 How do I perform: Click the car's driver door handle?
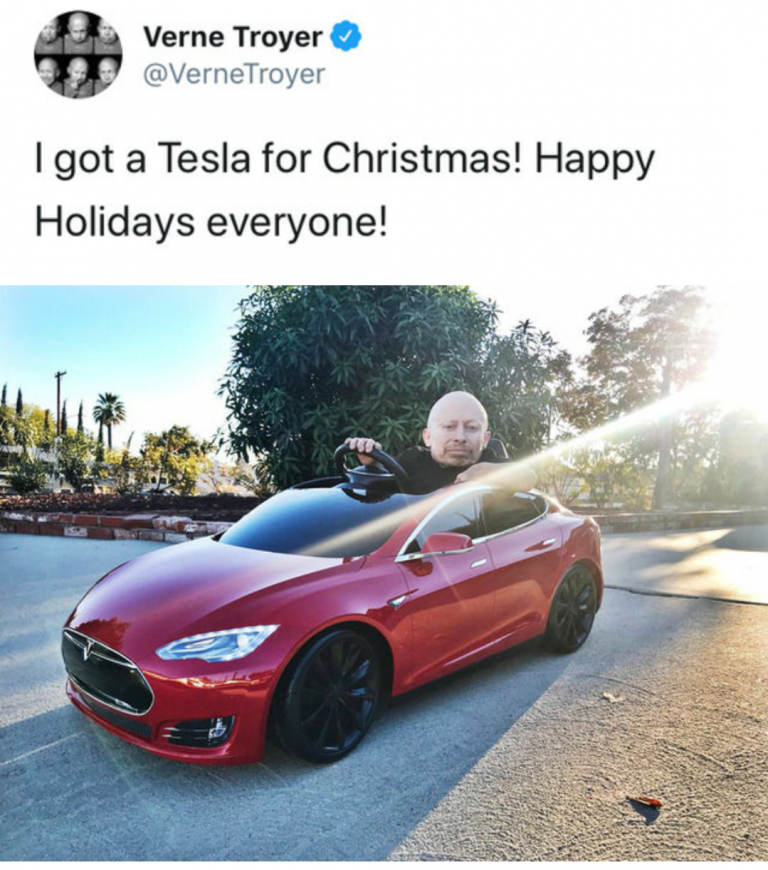(x=477, y=563)
